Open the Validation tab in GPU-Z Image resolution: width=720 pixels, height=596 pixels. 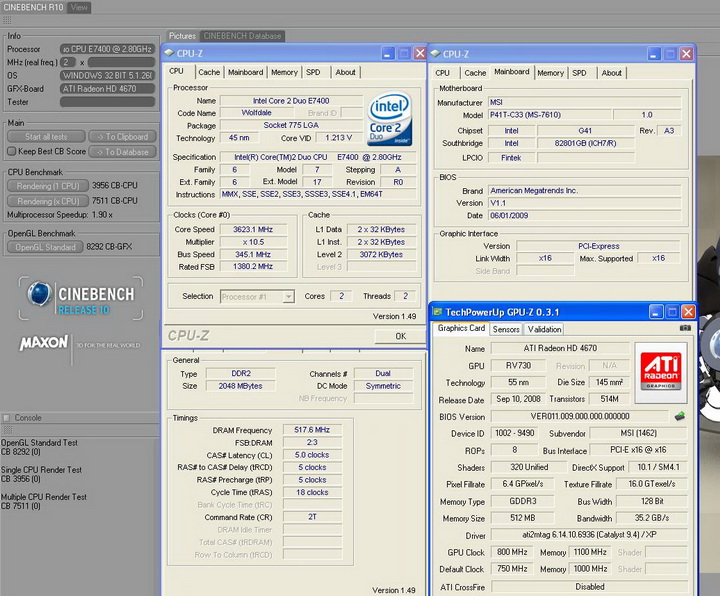point(544,329)
